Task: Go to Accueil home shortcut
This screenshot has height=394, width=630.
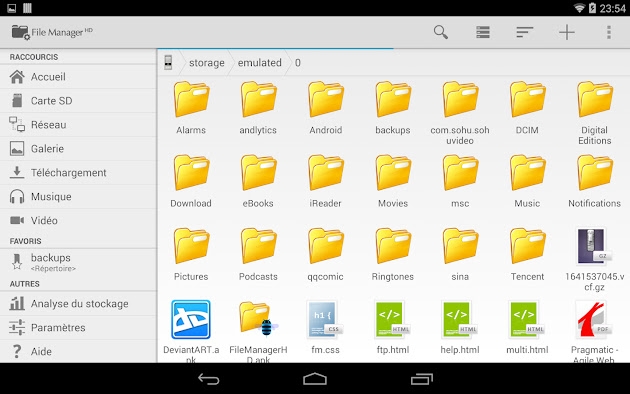Action: click(x=78, y=77)
